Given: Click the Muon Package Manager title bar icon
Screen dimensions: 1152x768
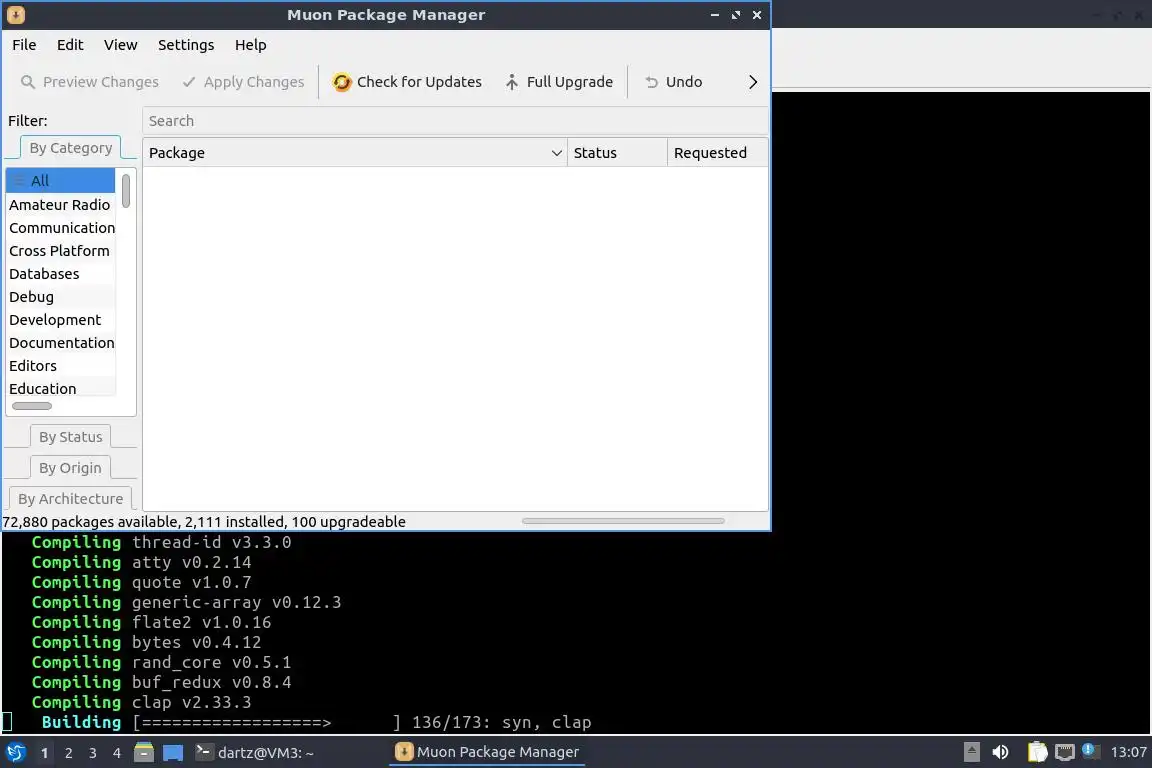Looking at the screenshot, I should [15, 15].
